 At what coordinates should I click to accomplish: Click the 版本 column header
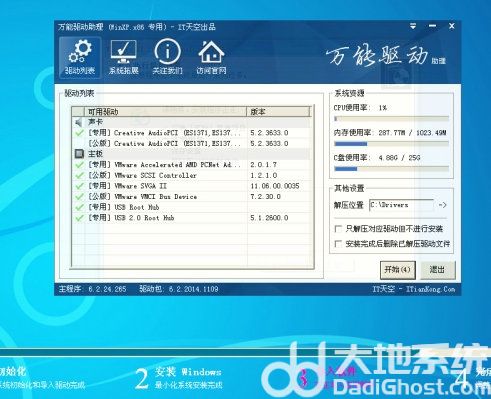tap(278, 112)
